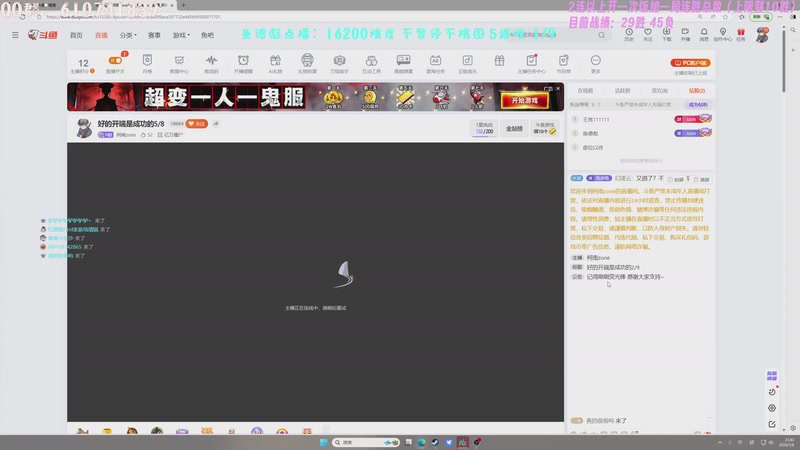Open 下载 download icon in header
Viewport: 800px width, 450px height.
[x=666, y=34]
